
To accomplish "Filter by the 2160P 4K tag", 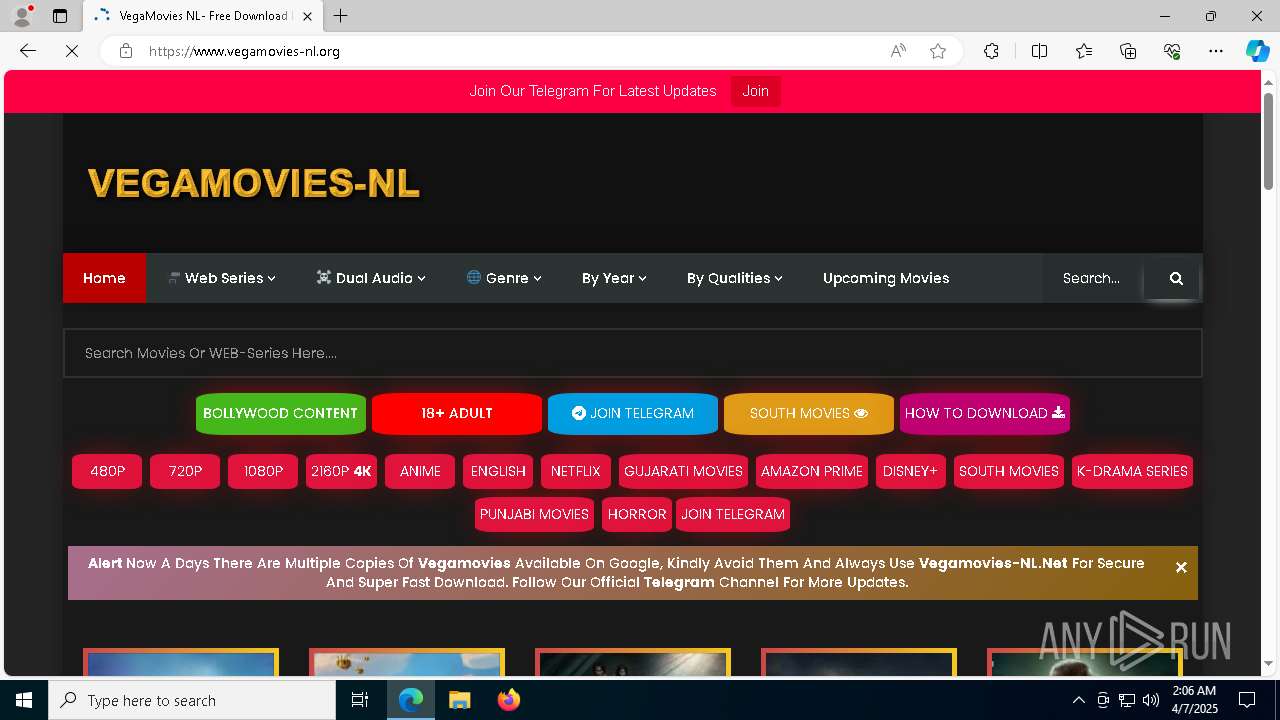I will pos(341,471).
